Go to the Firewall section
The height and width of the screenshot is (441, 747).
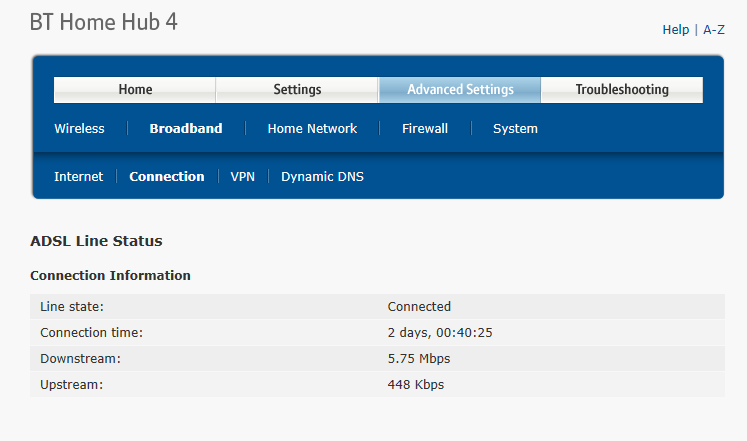click(x=424, y=129)
